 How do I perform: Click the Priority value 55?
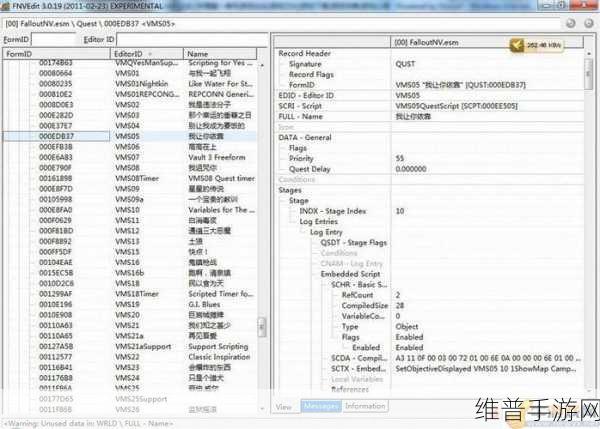pyautogui.click(x=400, y=158)
